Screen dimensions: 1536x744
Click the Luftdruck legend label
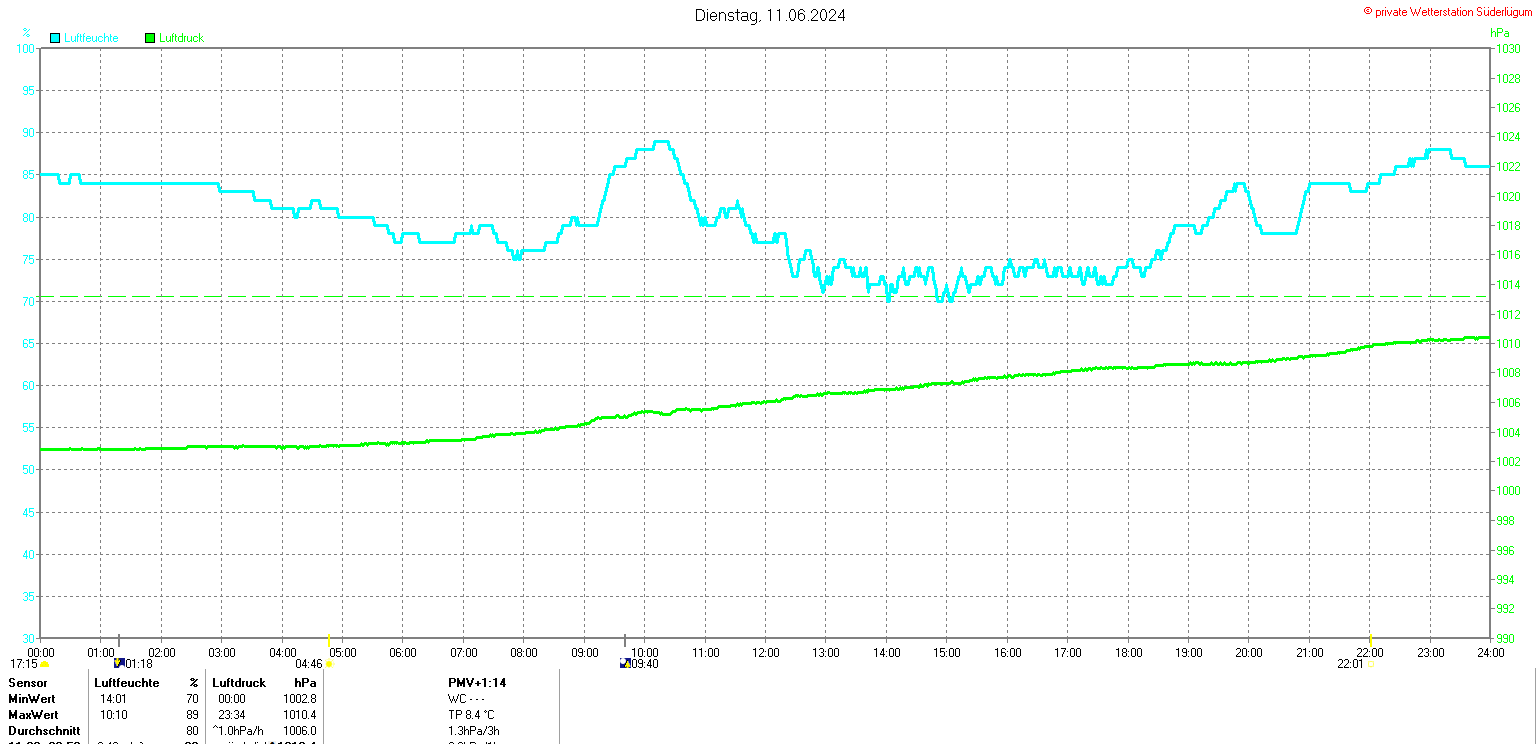click(x=182, y=38)
